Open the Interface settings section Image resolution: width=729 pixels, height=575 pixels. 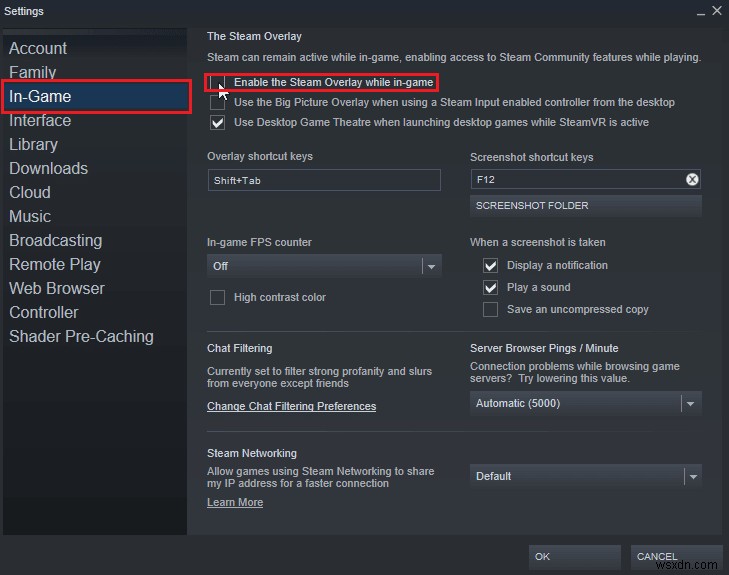point(40,120)
